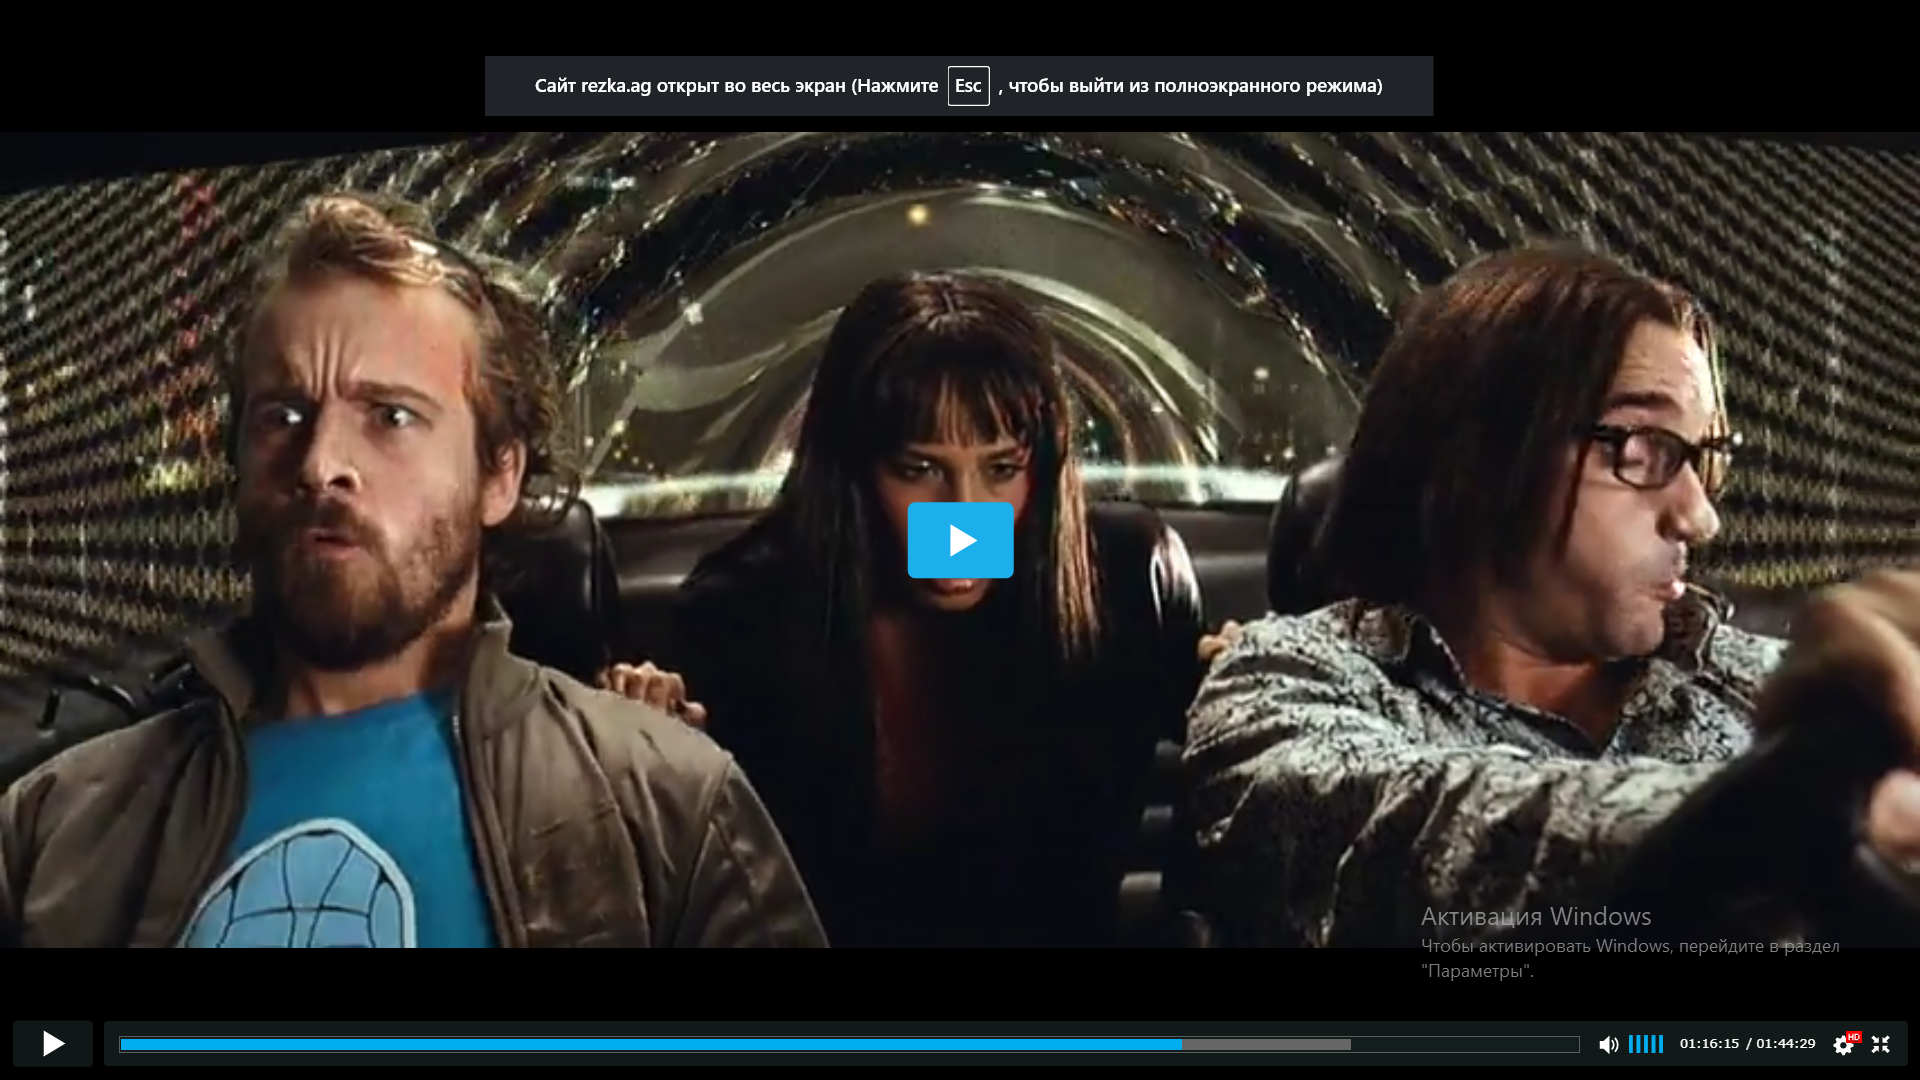Jump to the buffered grey portion of timeline
Viewport: 1920px width, 1080px height.
(x=1266, y=1044)
